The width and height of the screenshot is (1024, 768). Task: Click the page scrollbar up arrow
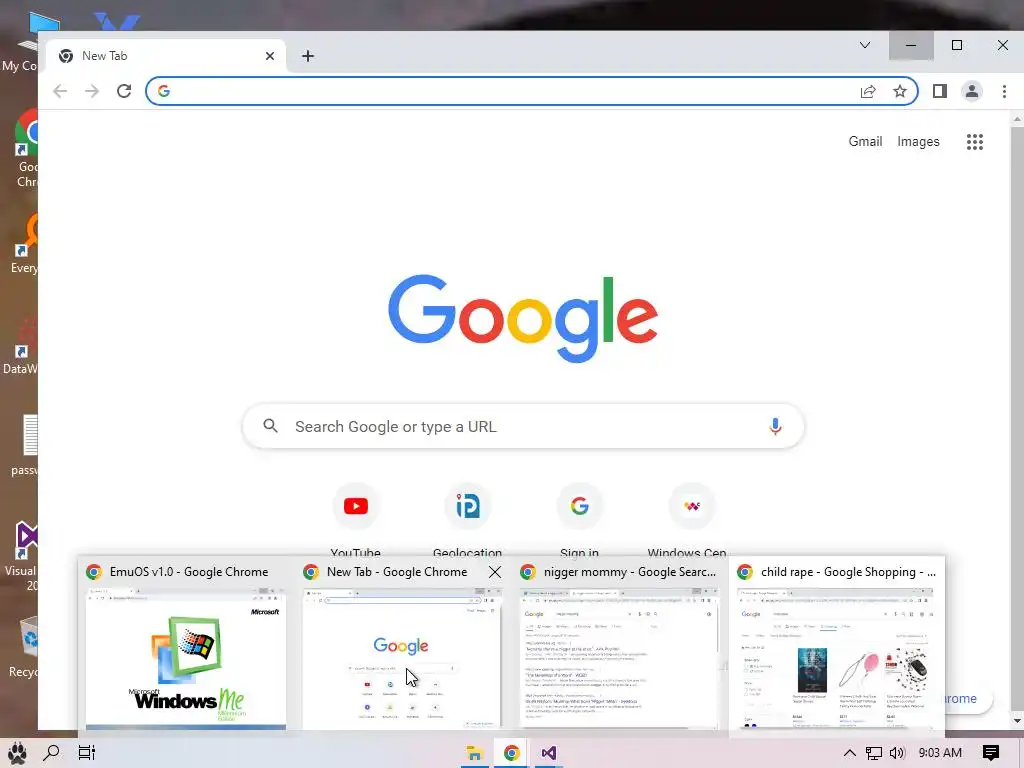1017,119
